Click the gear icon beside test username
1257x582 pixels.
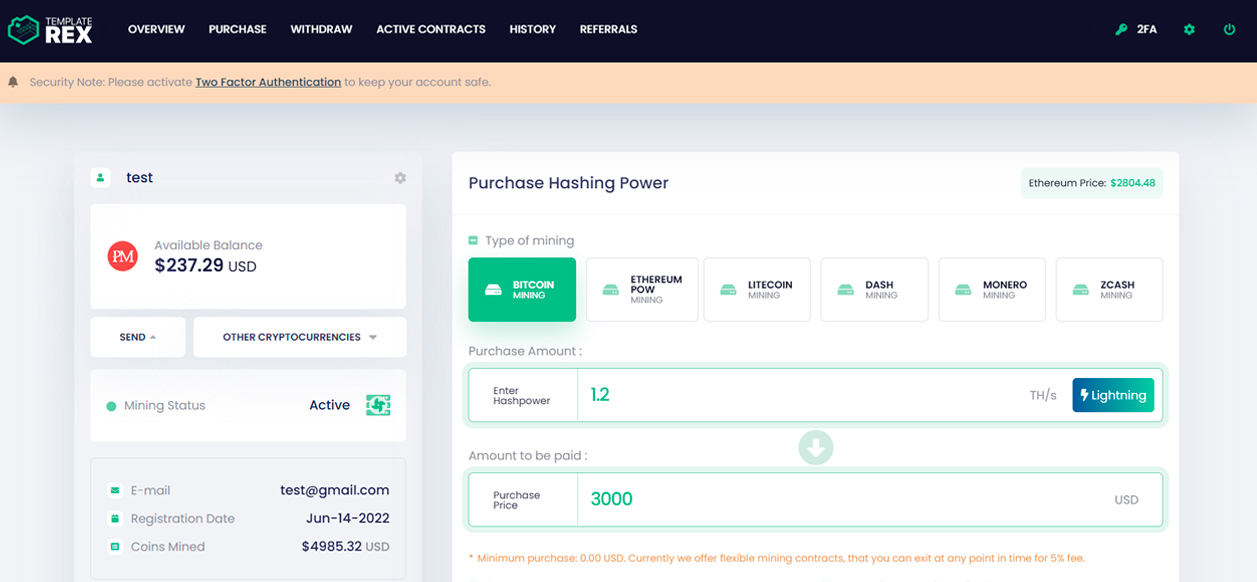tap(400, 178)
